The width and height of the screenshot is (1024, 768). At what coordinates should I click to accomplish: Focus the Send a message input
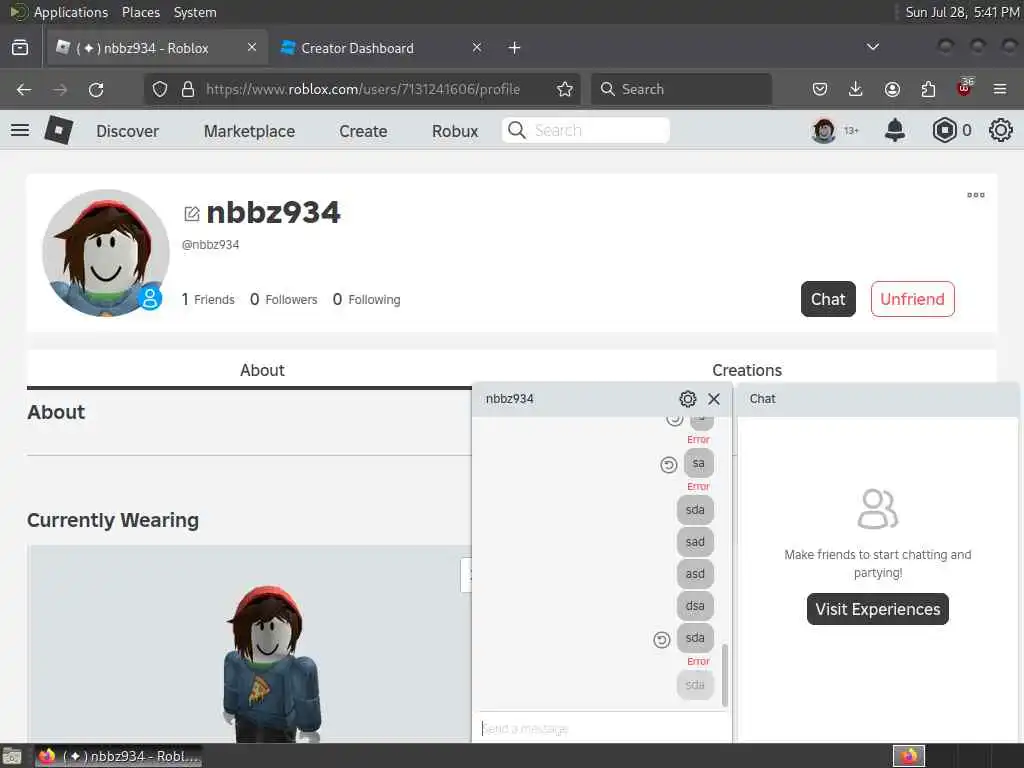point(601,728)
